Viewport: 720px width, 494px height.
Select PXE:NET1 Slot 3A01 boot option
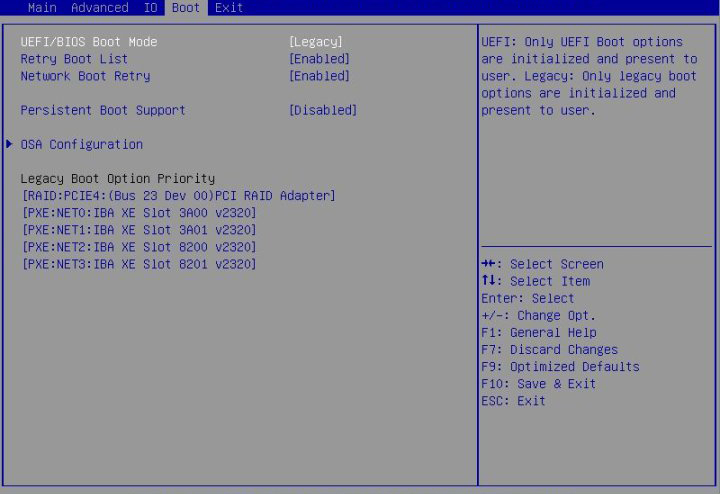pyautogui.click(x=139, y=230)
